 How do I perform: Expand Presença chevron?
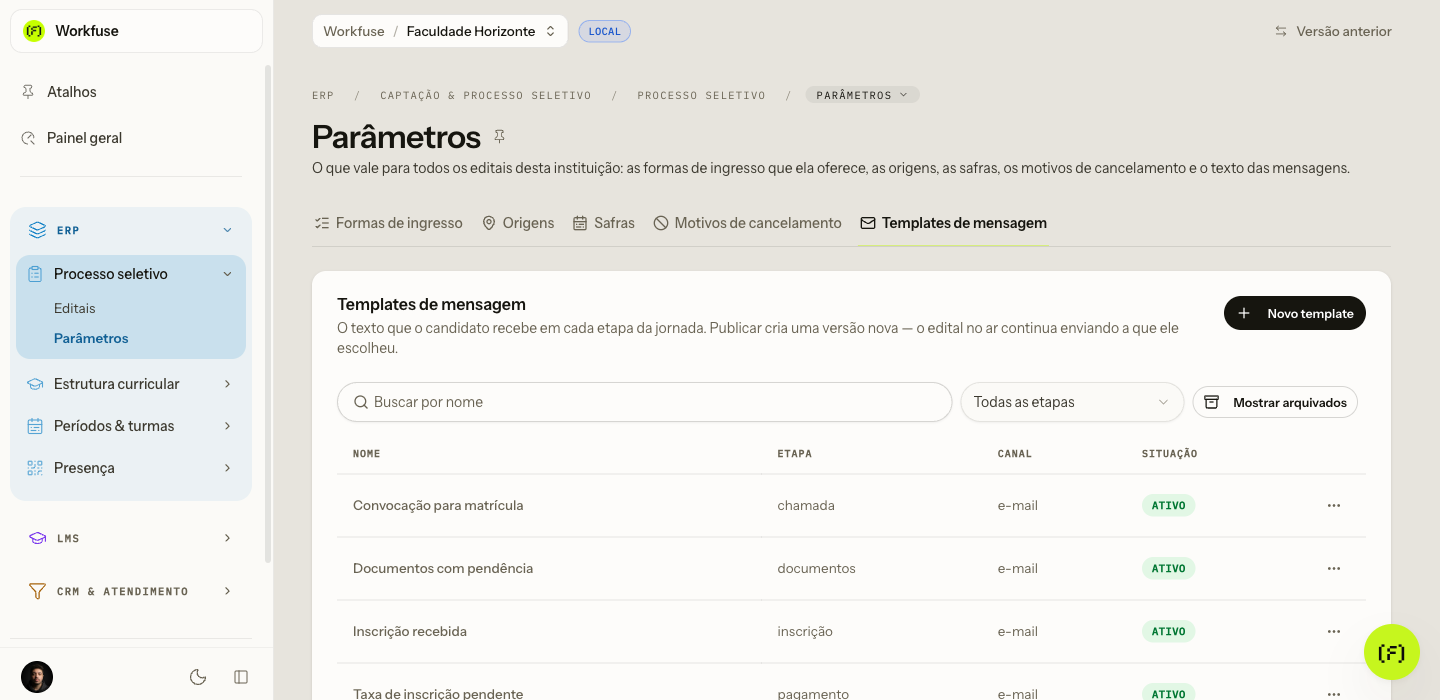[x=227, y=468]
